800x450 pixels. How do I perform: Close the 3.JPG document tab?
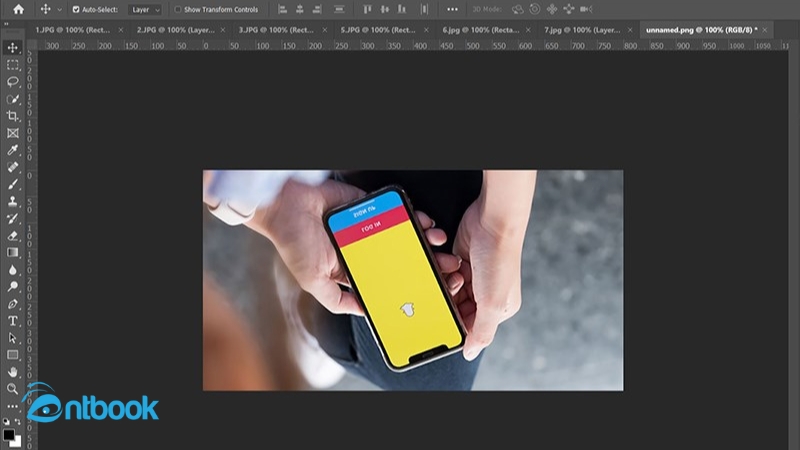(x=324, y=30)
